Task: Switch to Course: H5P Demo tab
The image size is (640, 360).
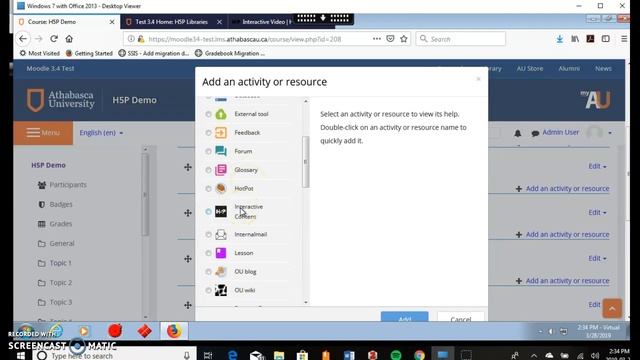Action: (67, 22)
